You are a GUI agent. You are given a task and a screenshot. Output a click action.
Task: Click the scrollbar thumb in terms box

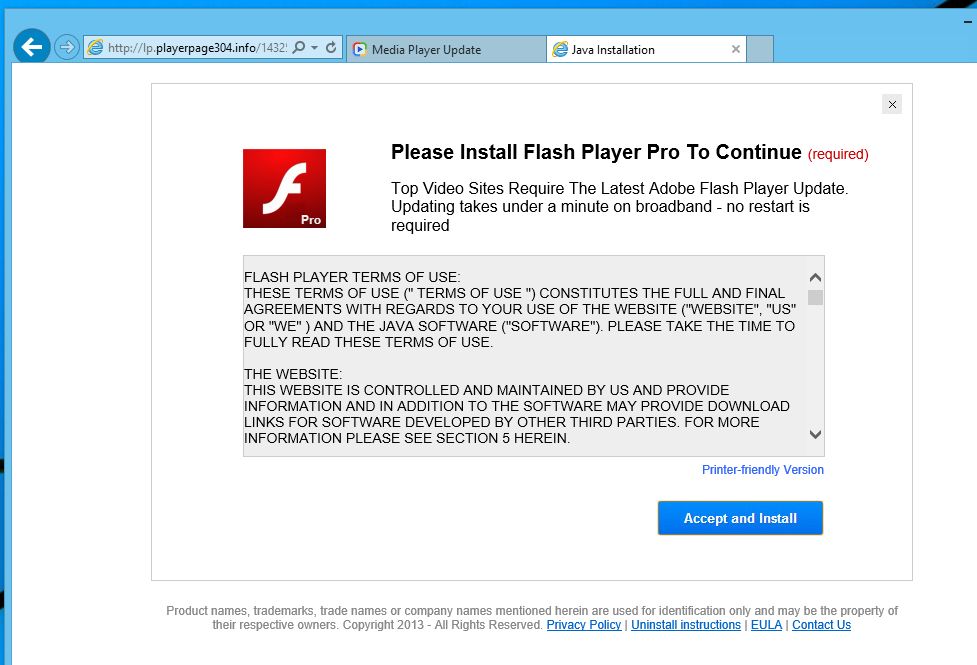(x=815, y=297)
